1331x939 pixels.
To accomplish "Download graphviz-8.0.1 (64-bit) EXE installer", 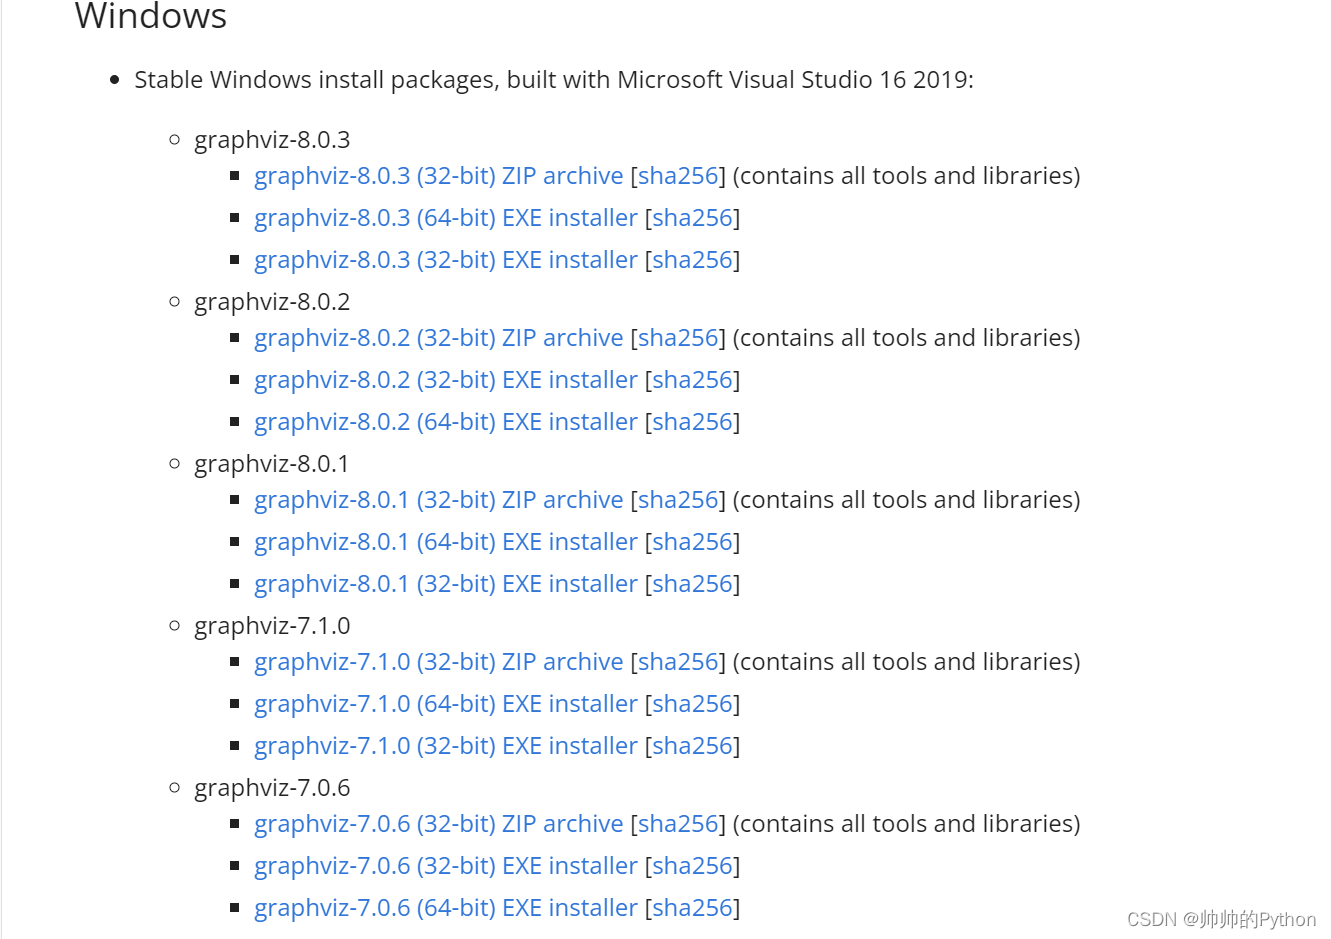I will 445,542.
